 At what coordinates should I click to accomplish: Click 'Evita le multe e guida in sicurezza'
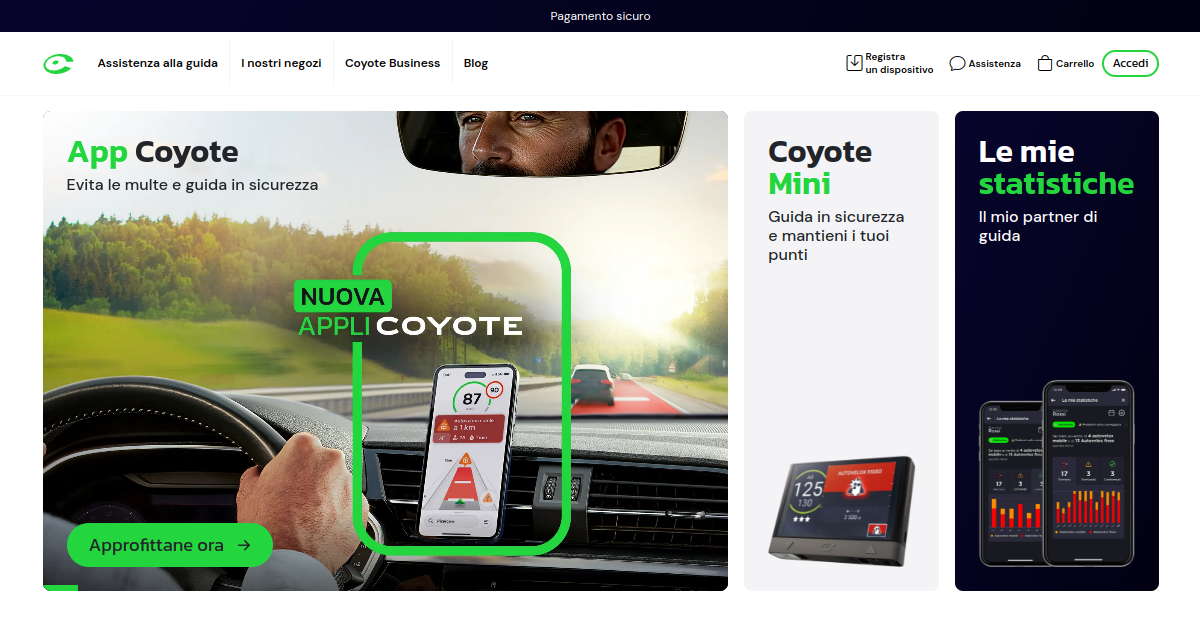coord(193,185)
